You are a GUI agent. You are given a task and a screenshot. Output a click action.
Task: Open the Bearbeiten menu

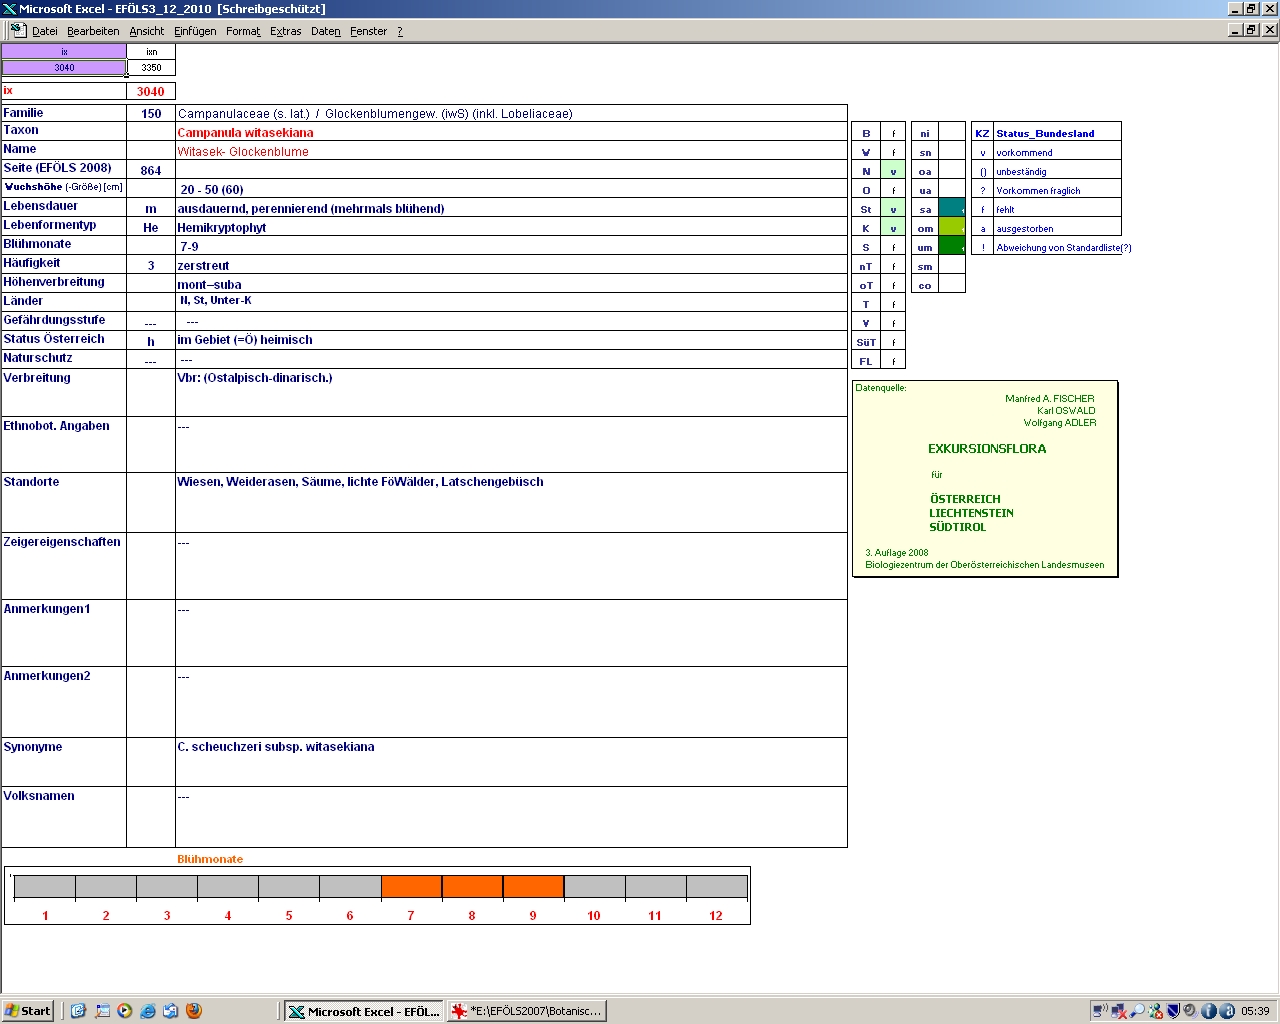tap(93, 31)
